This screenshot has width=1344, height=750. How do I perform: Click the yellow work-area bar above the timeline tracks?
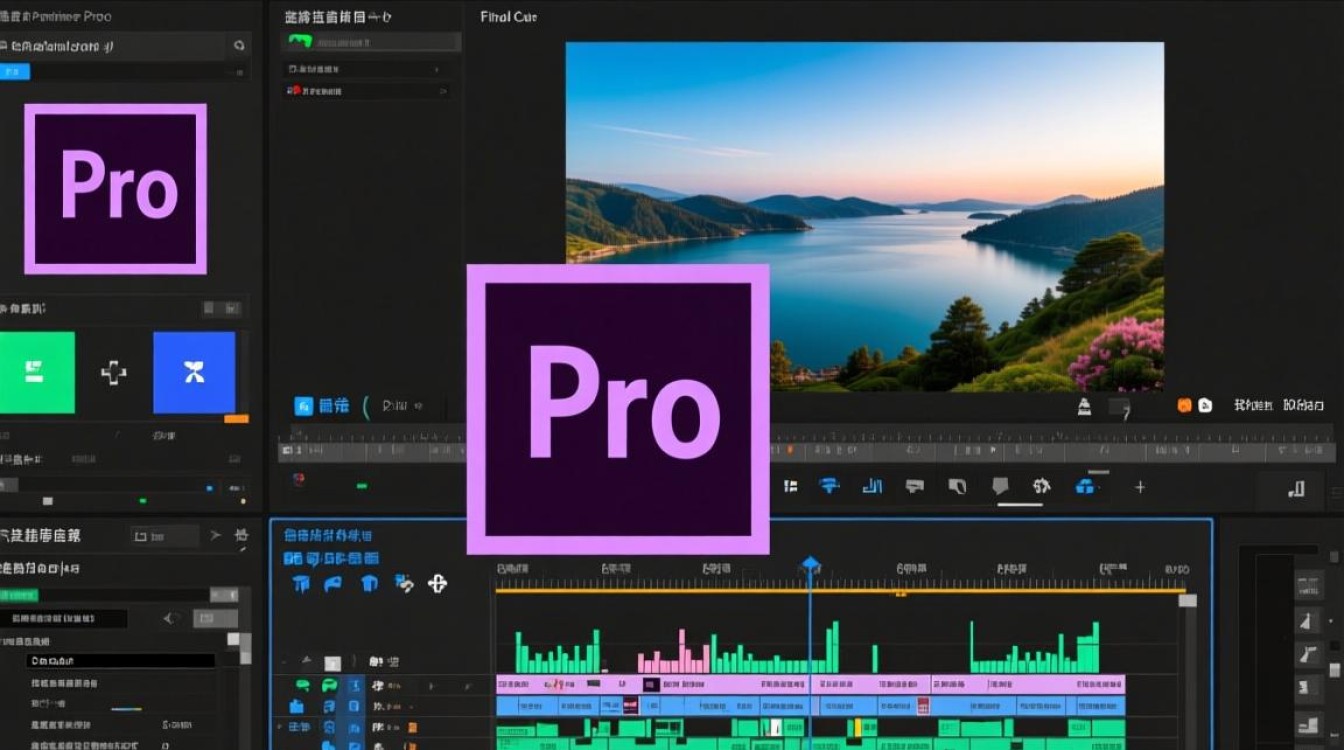pos(840,591)
